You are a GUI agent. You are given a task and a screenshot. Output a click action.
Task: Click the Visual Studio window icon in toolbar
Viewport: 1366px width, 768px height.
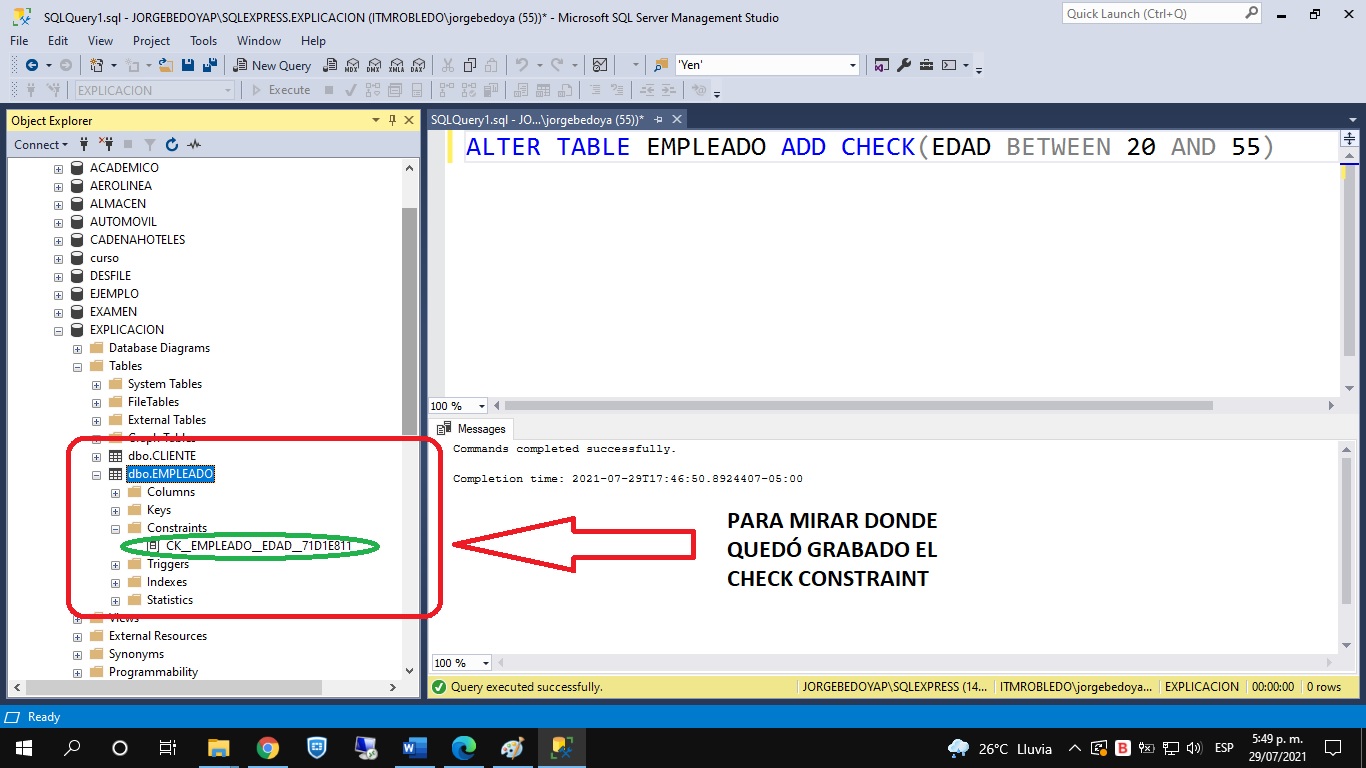click(x=882, y=65)
